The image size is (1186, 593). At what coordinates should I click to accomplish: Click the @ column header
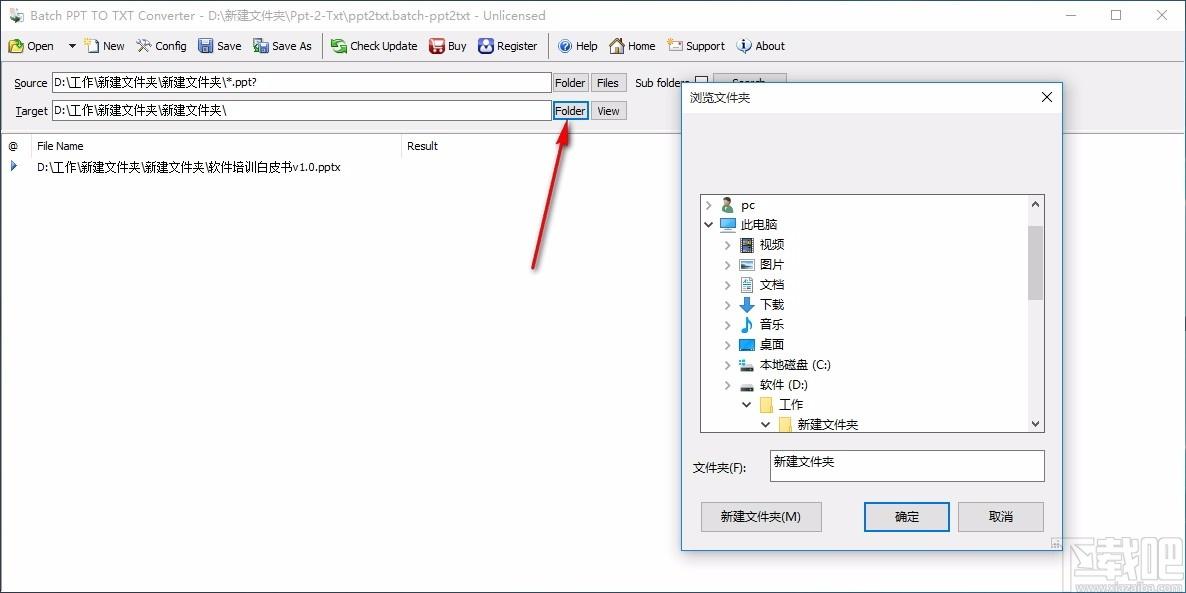[13, 146]
